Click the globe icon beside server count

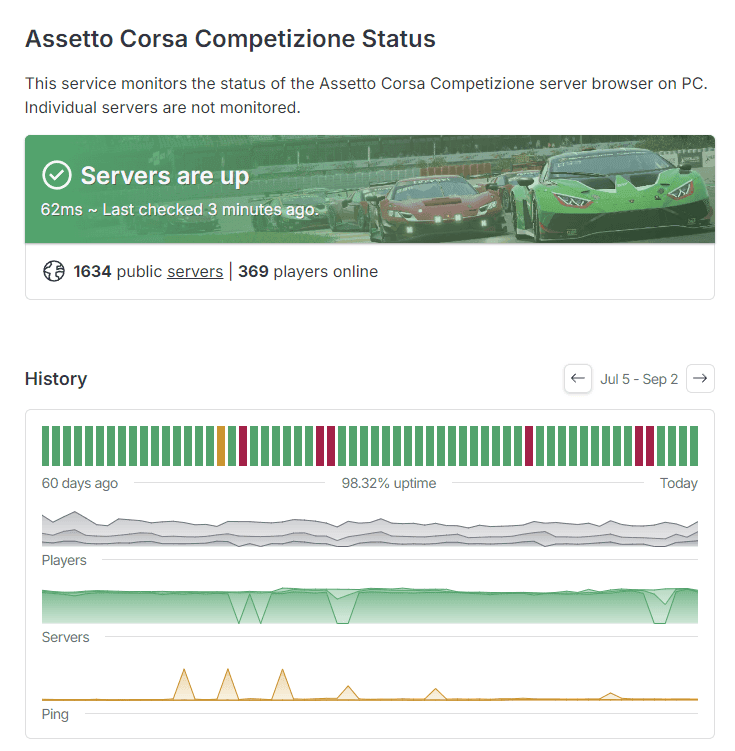(x=54, y=271)
